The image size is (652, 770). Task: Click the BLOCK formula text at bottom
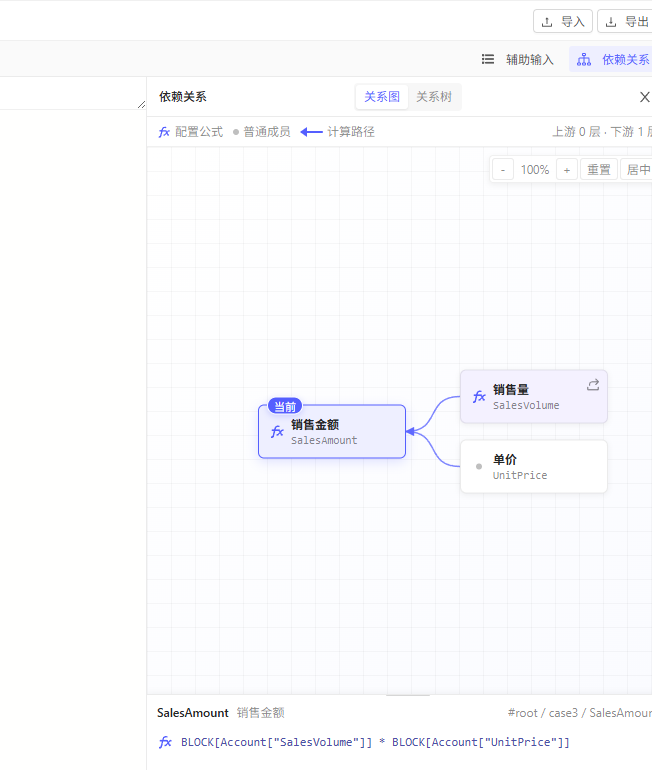(x=375, y=742)
